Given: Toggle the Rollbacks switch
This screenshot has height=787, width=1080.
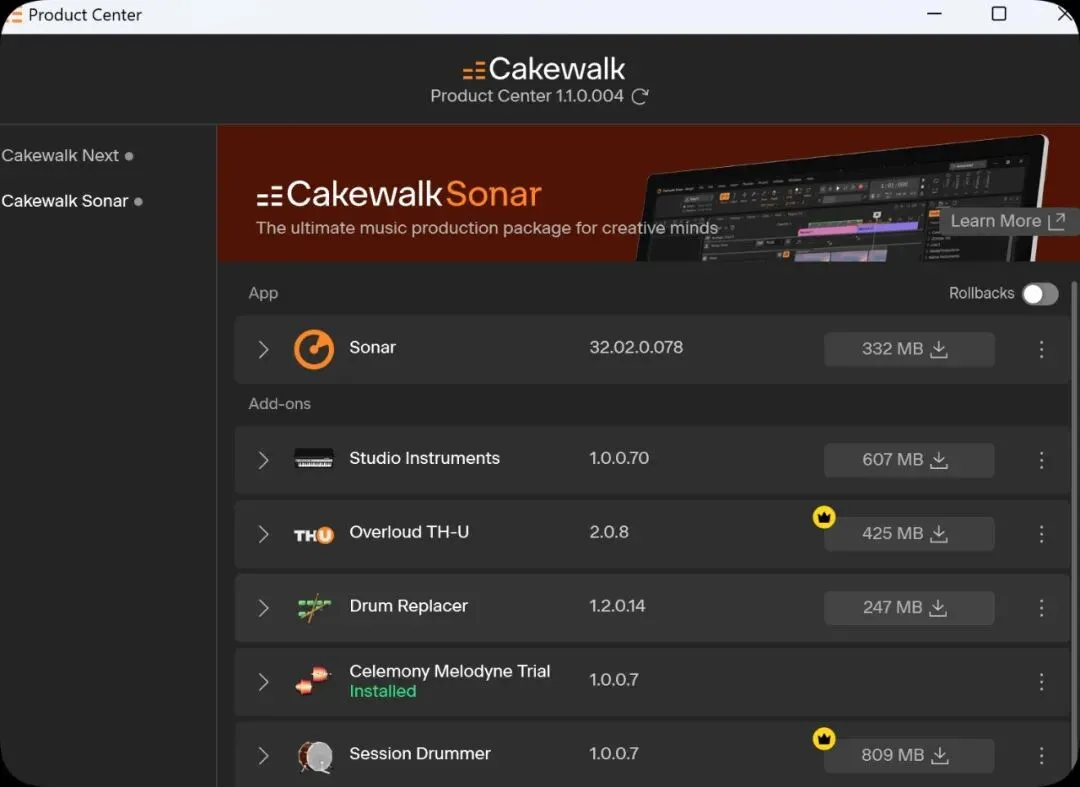Looking at the screenshot, I should click(x=1040, y=294).
